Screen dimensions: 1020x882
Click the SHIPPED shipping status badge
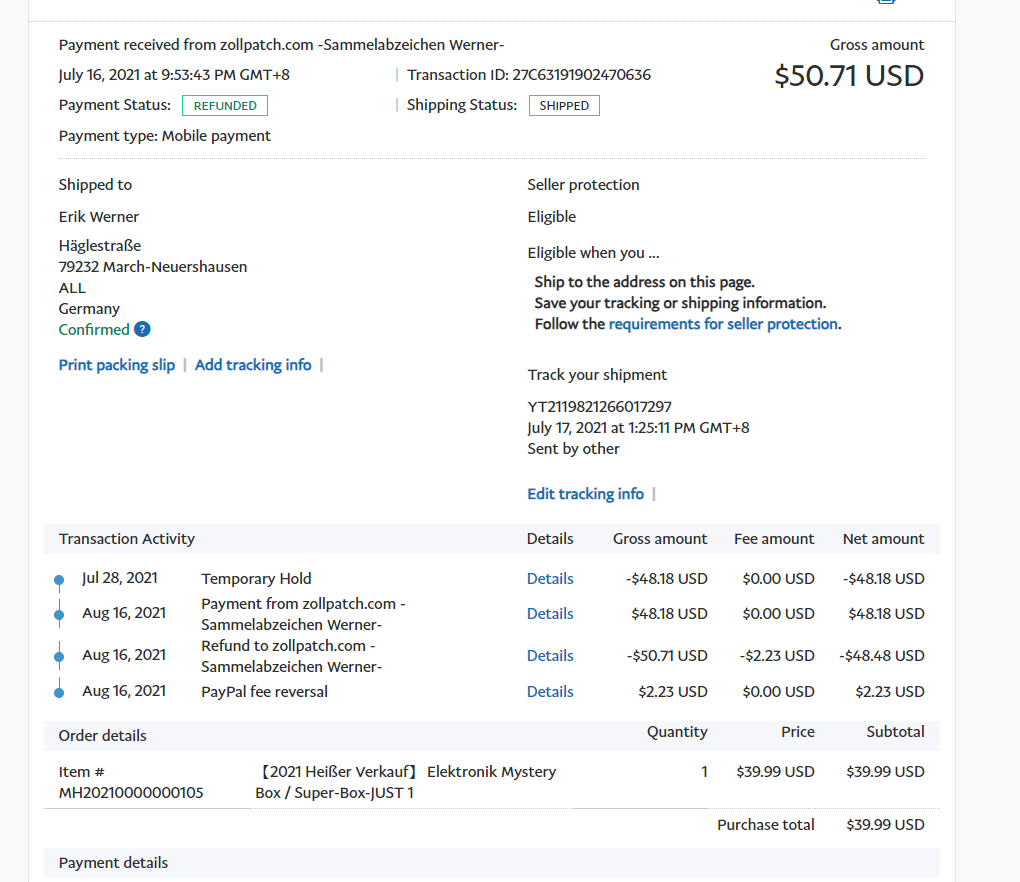pos(564,106)
